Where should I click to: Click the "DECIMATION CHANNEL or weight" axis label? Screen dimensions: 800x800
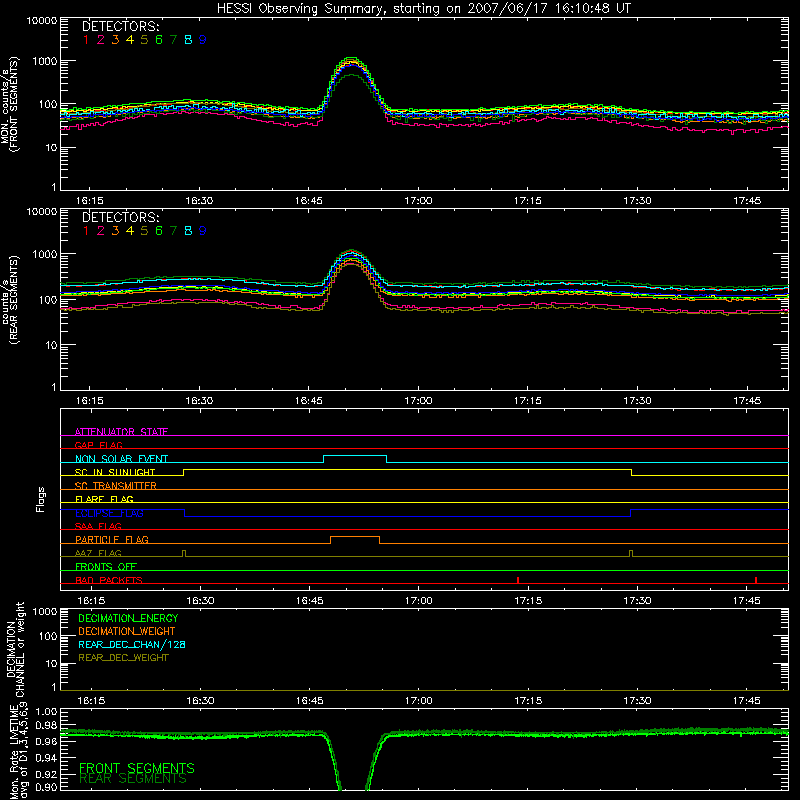tap(15, 649)
